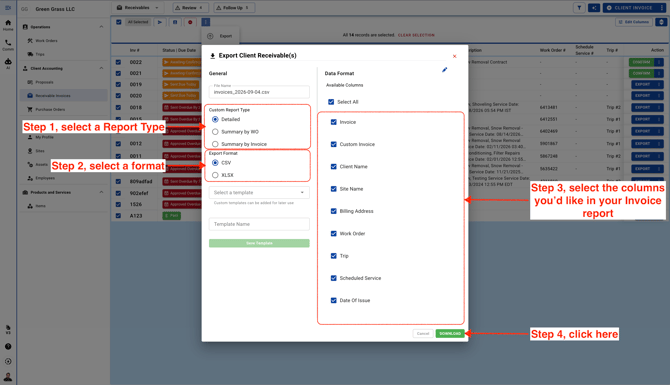This screenshot has width=670, height=385.
Task: Collapse the Operations section
Action: 101,26
